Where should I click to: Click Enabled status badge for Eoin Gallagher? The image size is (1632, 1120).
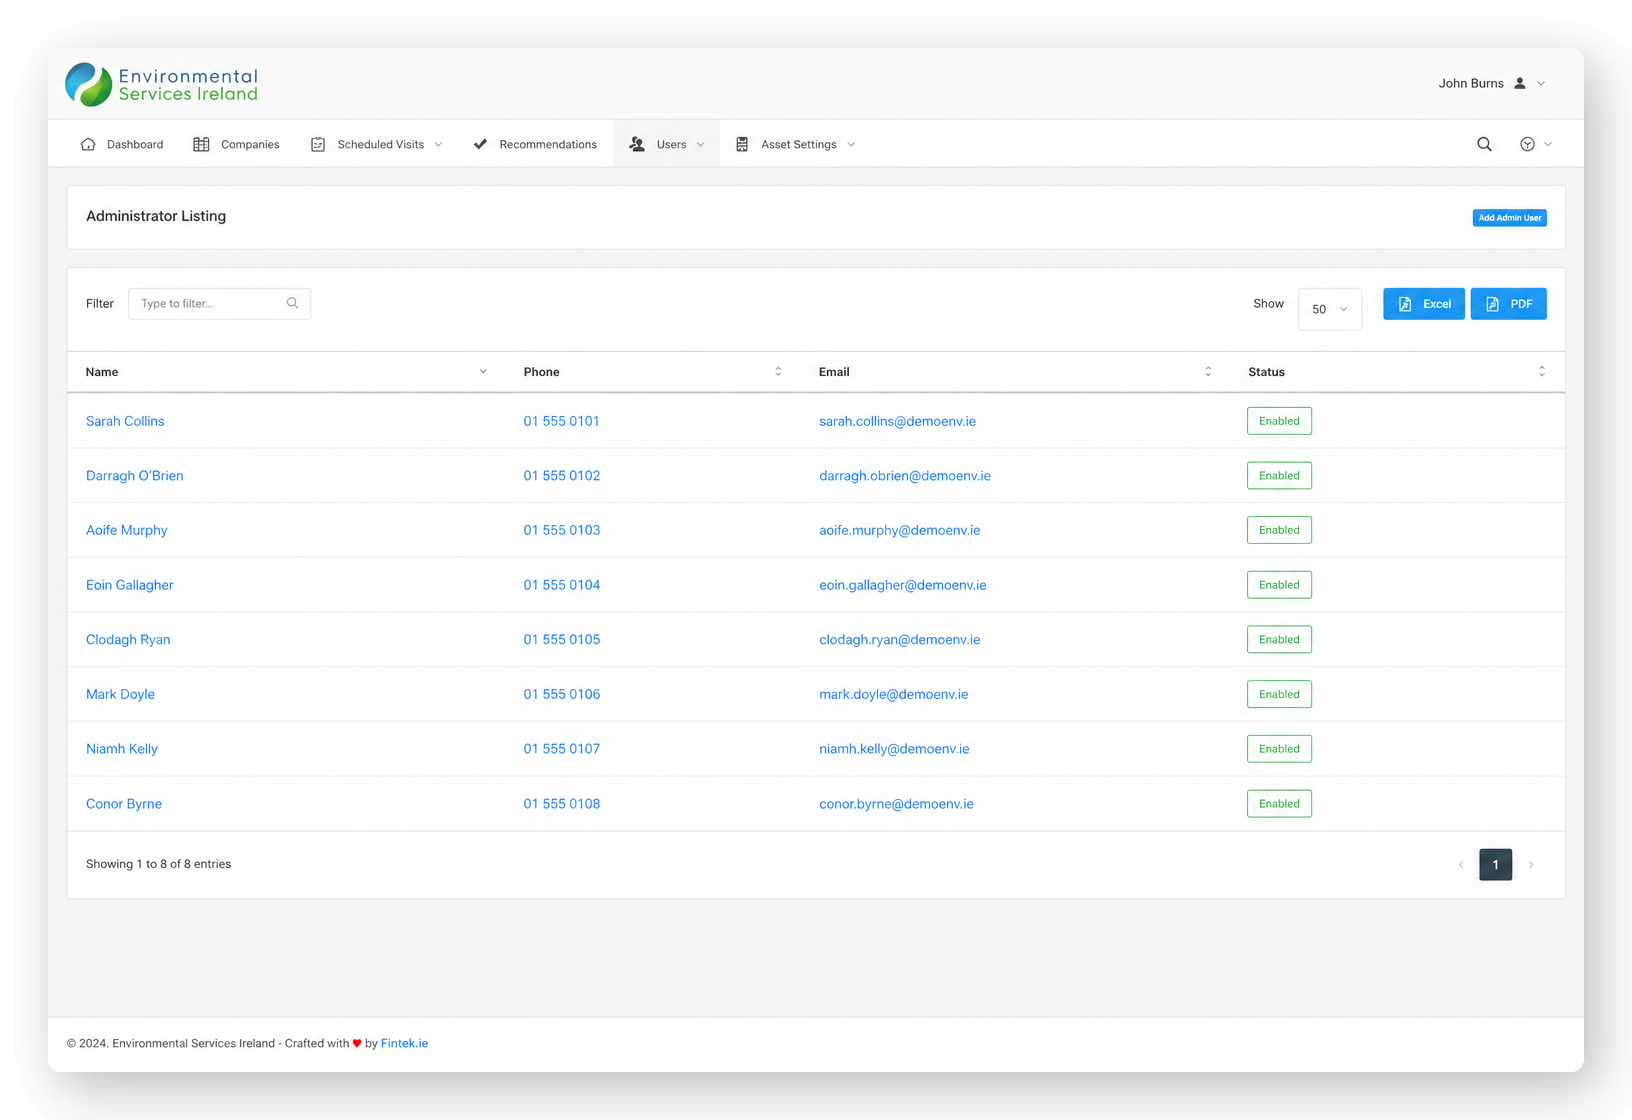tap(1279, 585)
